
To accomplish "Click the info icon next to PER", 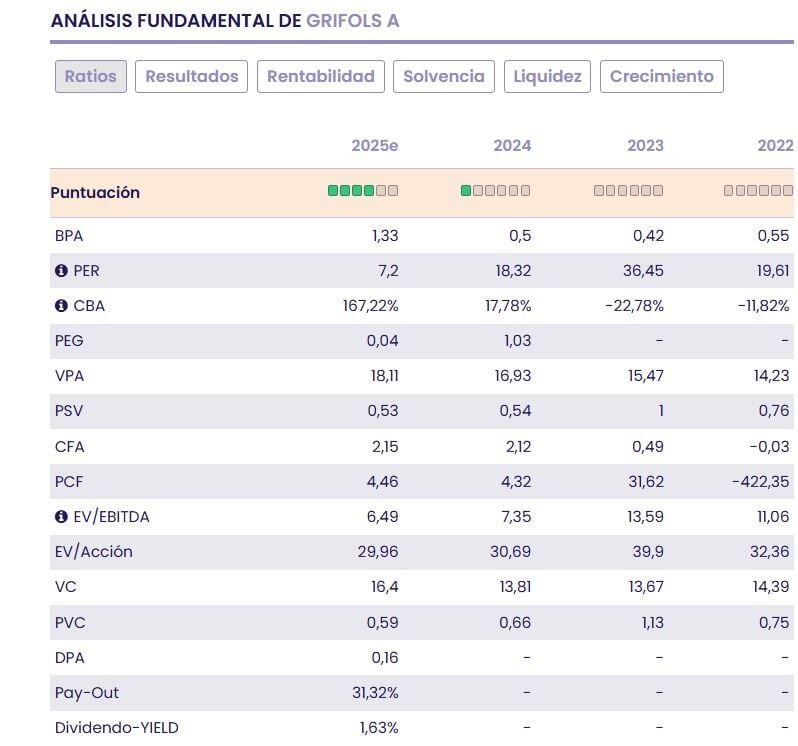I will [x=61, y=271].
